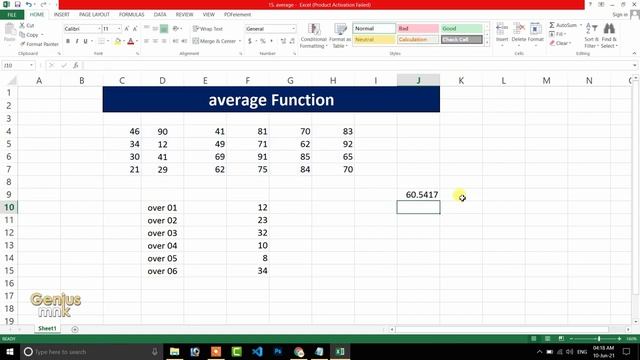Switch to the INSERT ribbon tab

tap(61, 15)
